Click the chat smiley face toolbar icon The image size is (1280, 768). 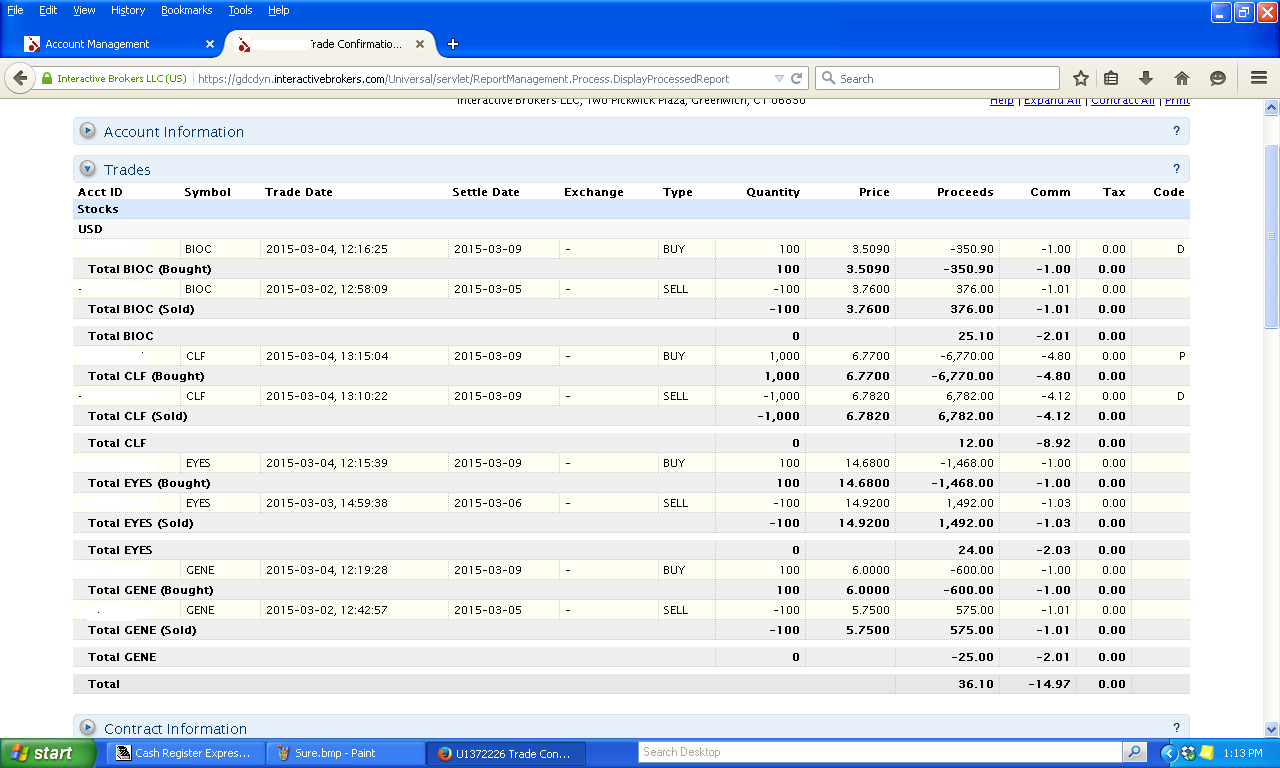pos(1218,78)
